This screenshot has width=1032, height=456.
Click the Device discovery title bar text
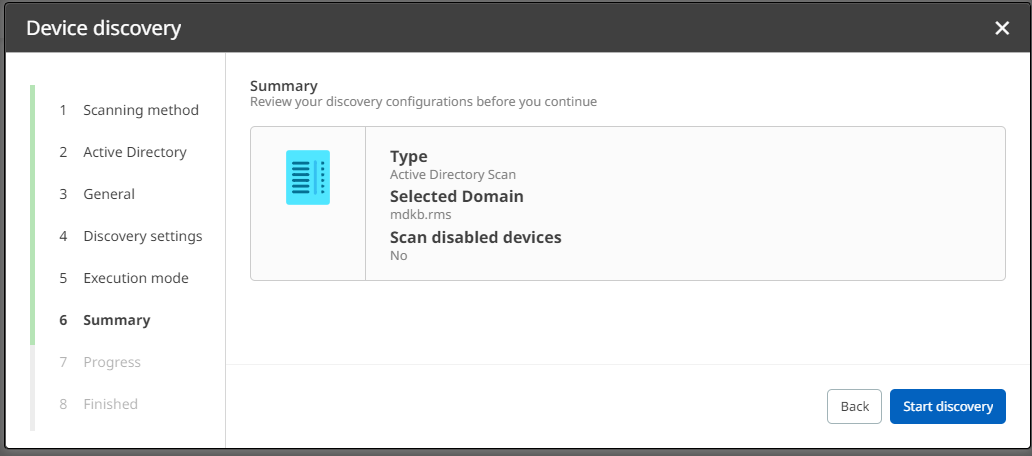click(103, 28)
